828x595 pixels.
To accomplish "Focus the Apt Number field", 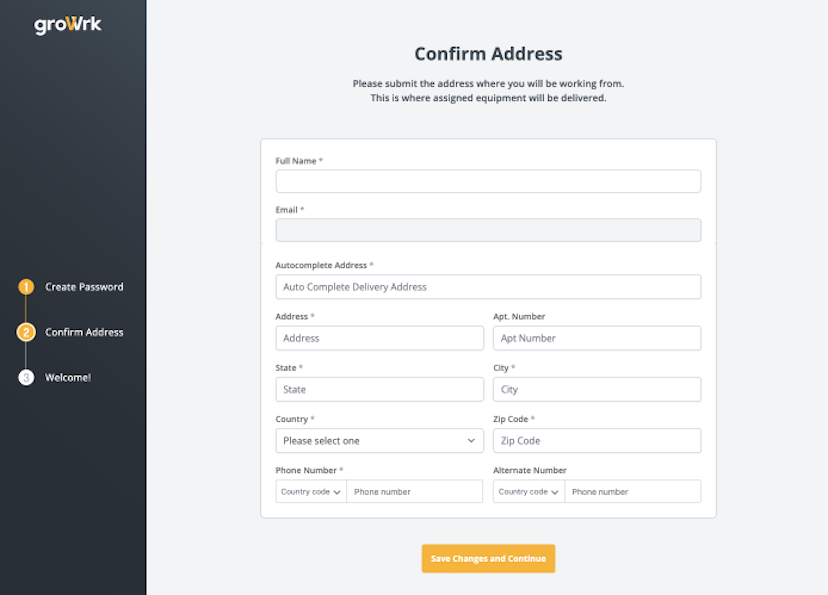I will pyautogui.click(x=597, y=338).
